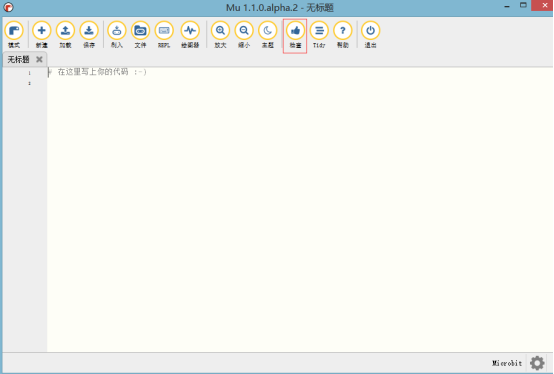This screenshot has height=374, width=554.
Task: Open Help (帮助) question mark icon
Action: pyautogui.click(x=342, y=34)
